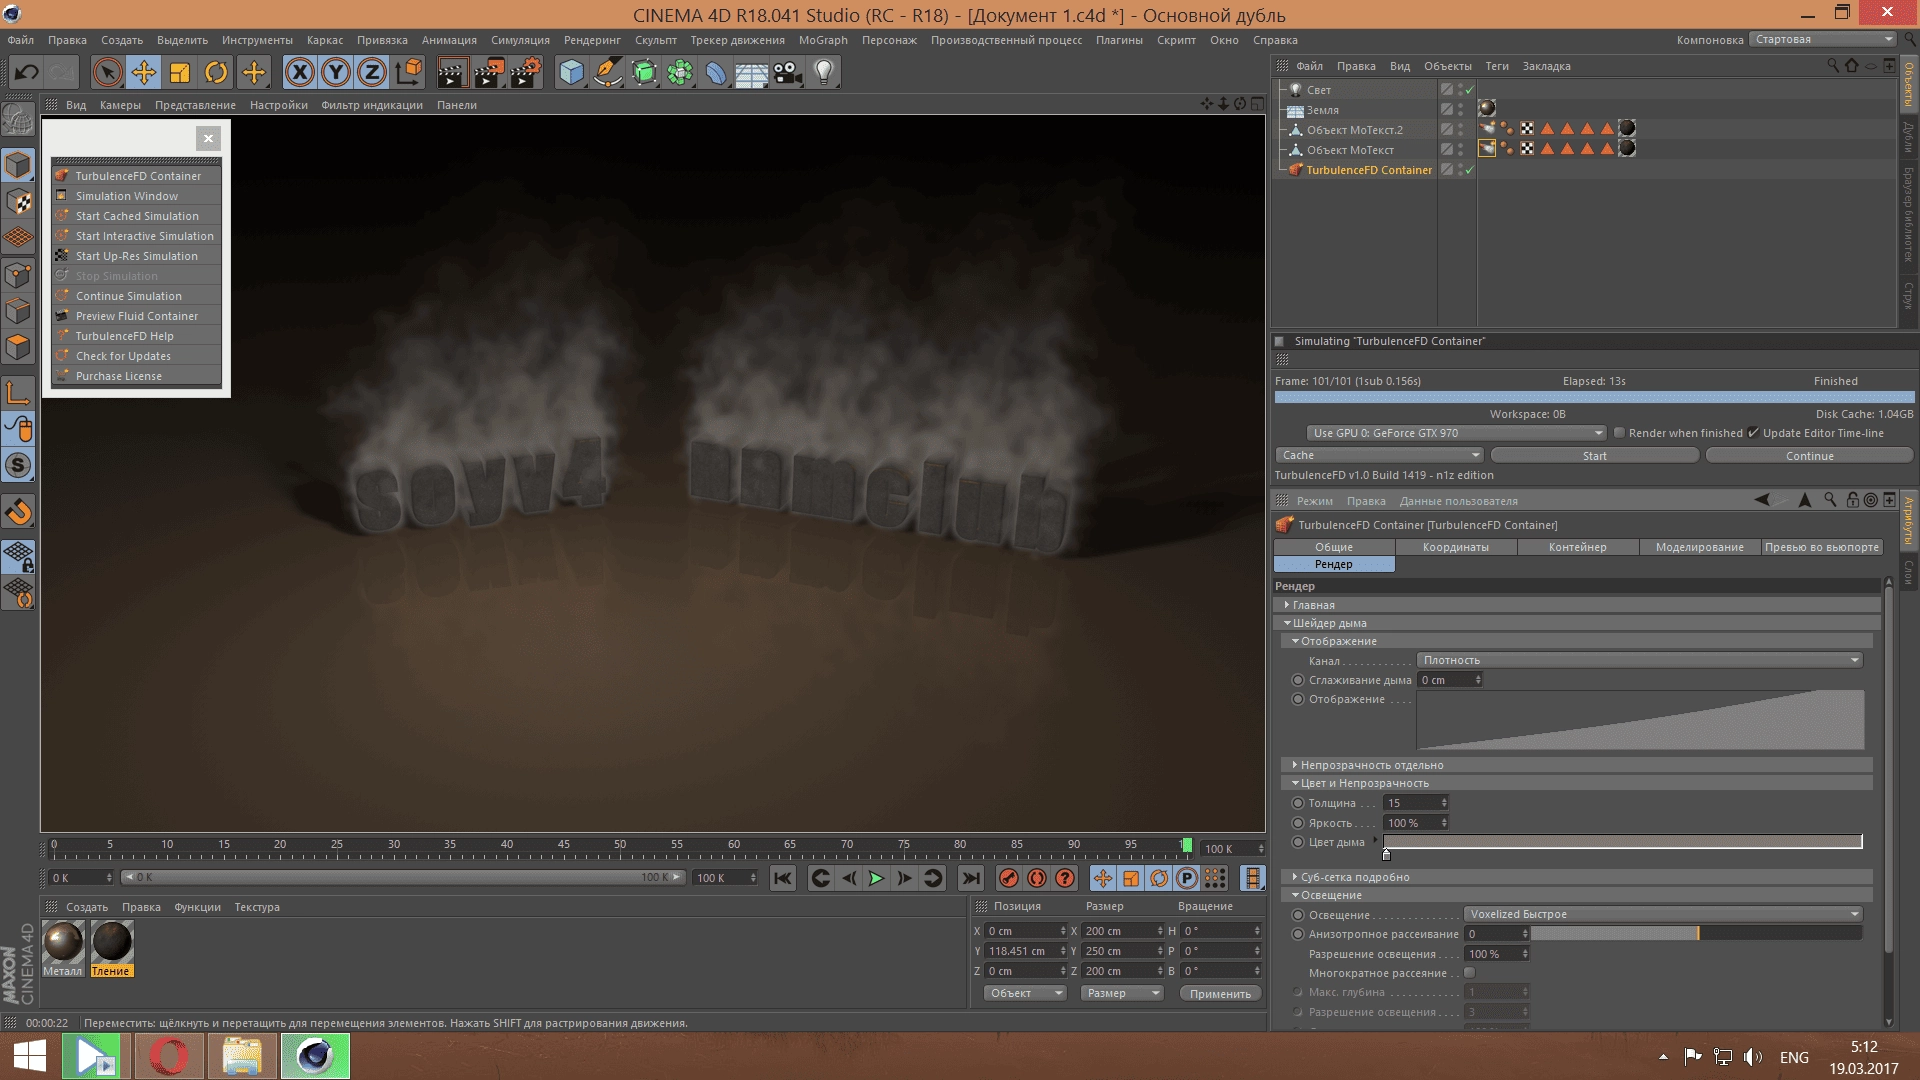Click the Undo arrow icon

tap(27, 72)
